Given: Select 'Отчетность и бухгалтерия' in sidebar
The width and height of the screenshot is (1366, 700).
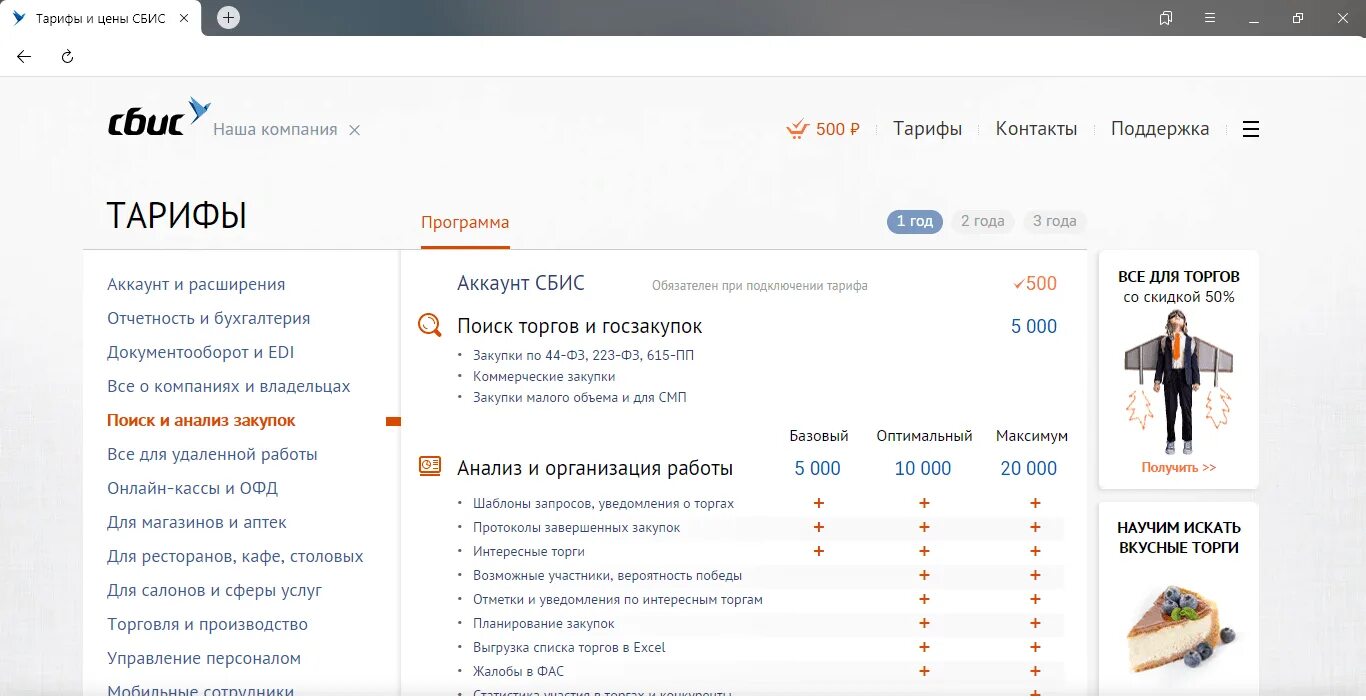Looking at the screenshot, I should 208,319.
